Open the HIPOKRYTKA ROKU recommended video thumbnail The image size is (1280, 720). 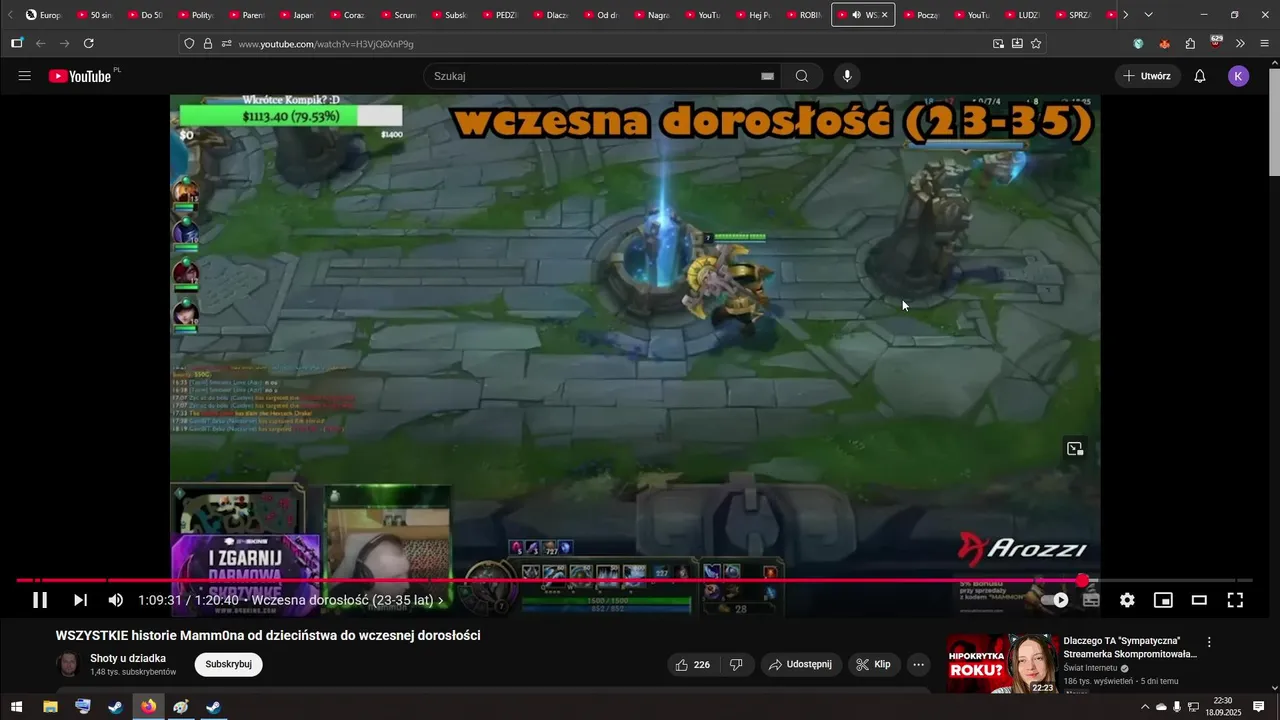point(1002,664)
